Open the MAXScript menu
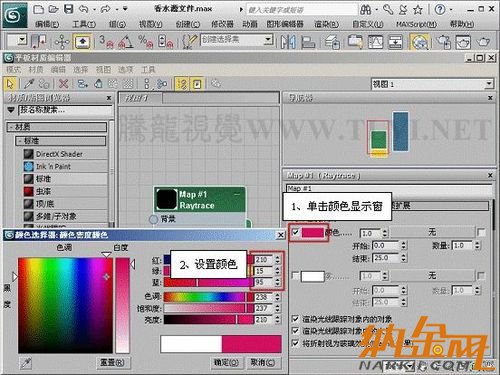This screenshot has height=375, width=500. point(416,24)
